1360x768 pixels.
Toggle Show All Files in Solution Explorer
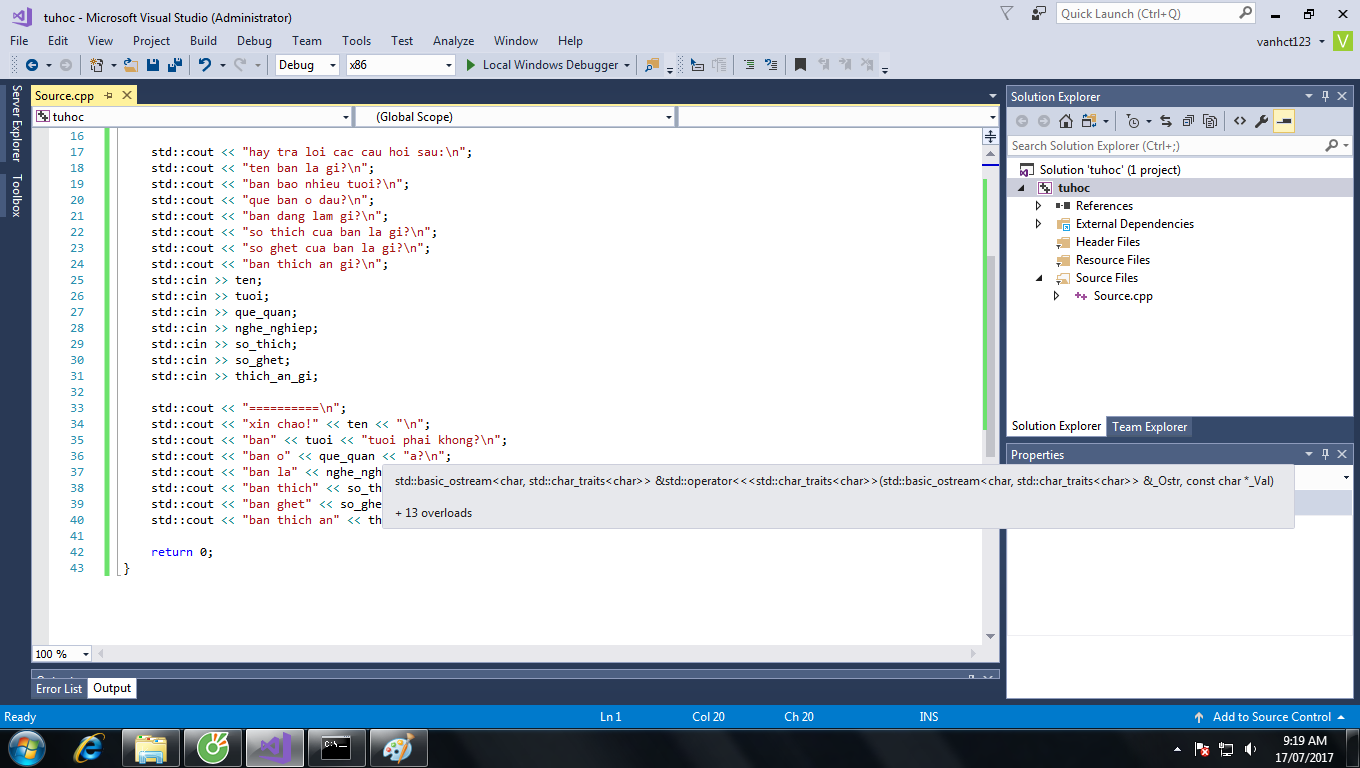tap(1210, 121)
